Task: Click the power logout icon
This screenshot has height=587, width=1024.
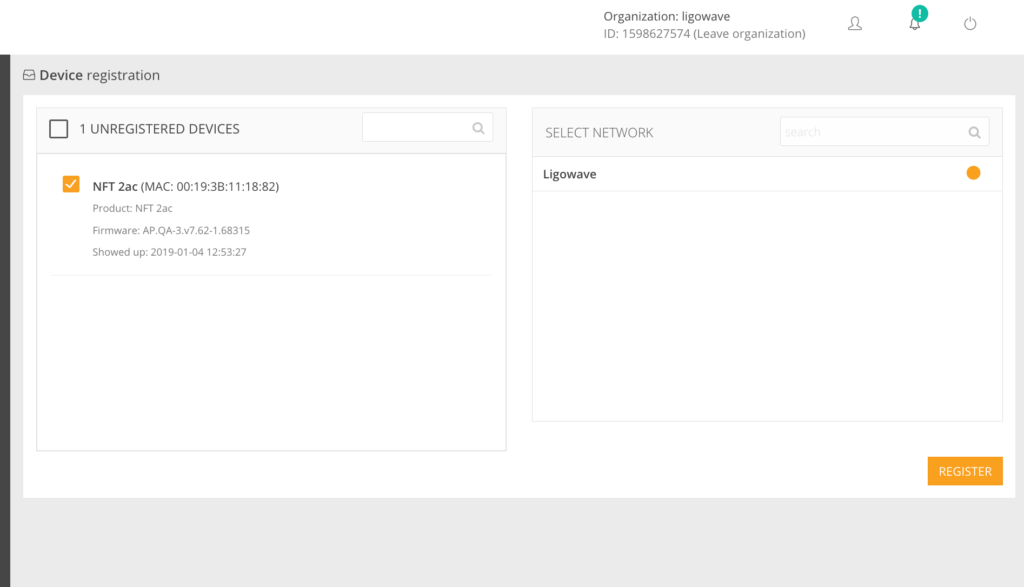Action: click(970, 23)
